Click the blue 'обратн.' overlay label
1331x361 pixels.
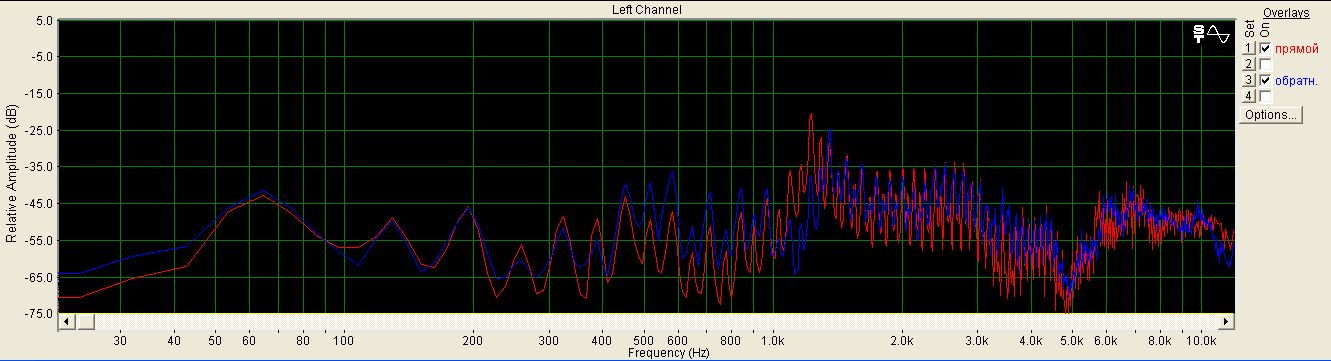coord(1297,81)
